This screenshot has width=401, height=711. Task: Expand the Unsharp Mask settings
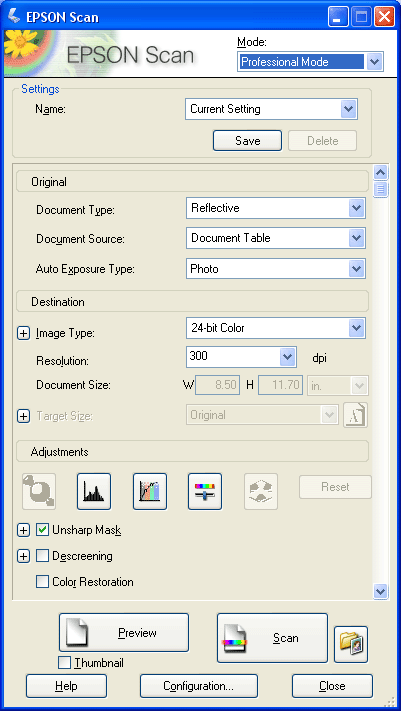click(x=23, y=530)
